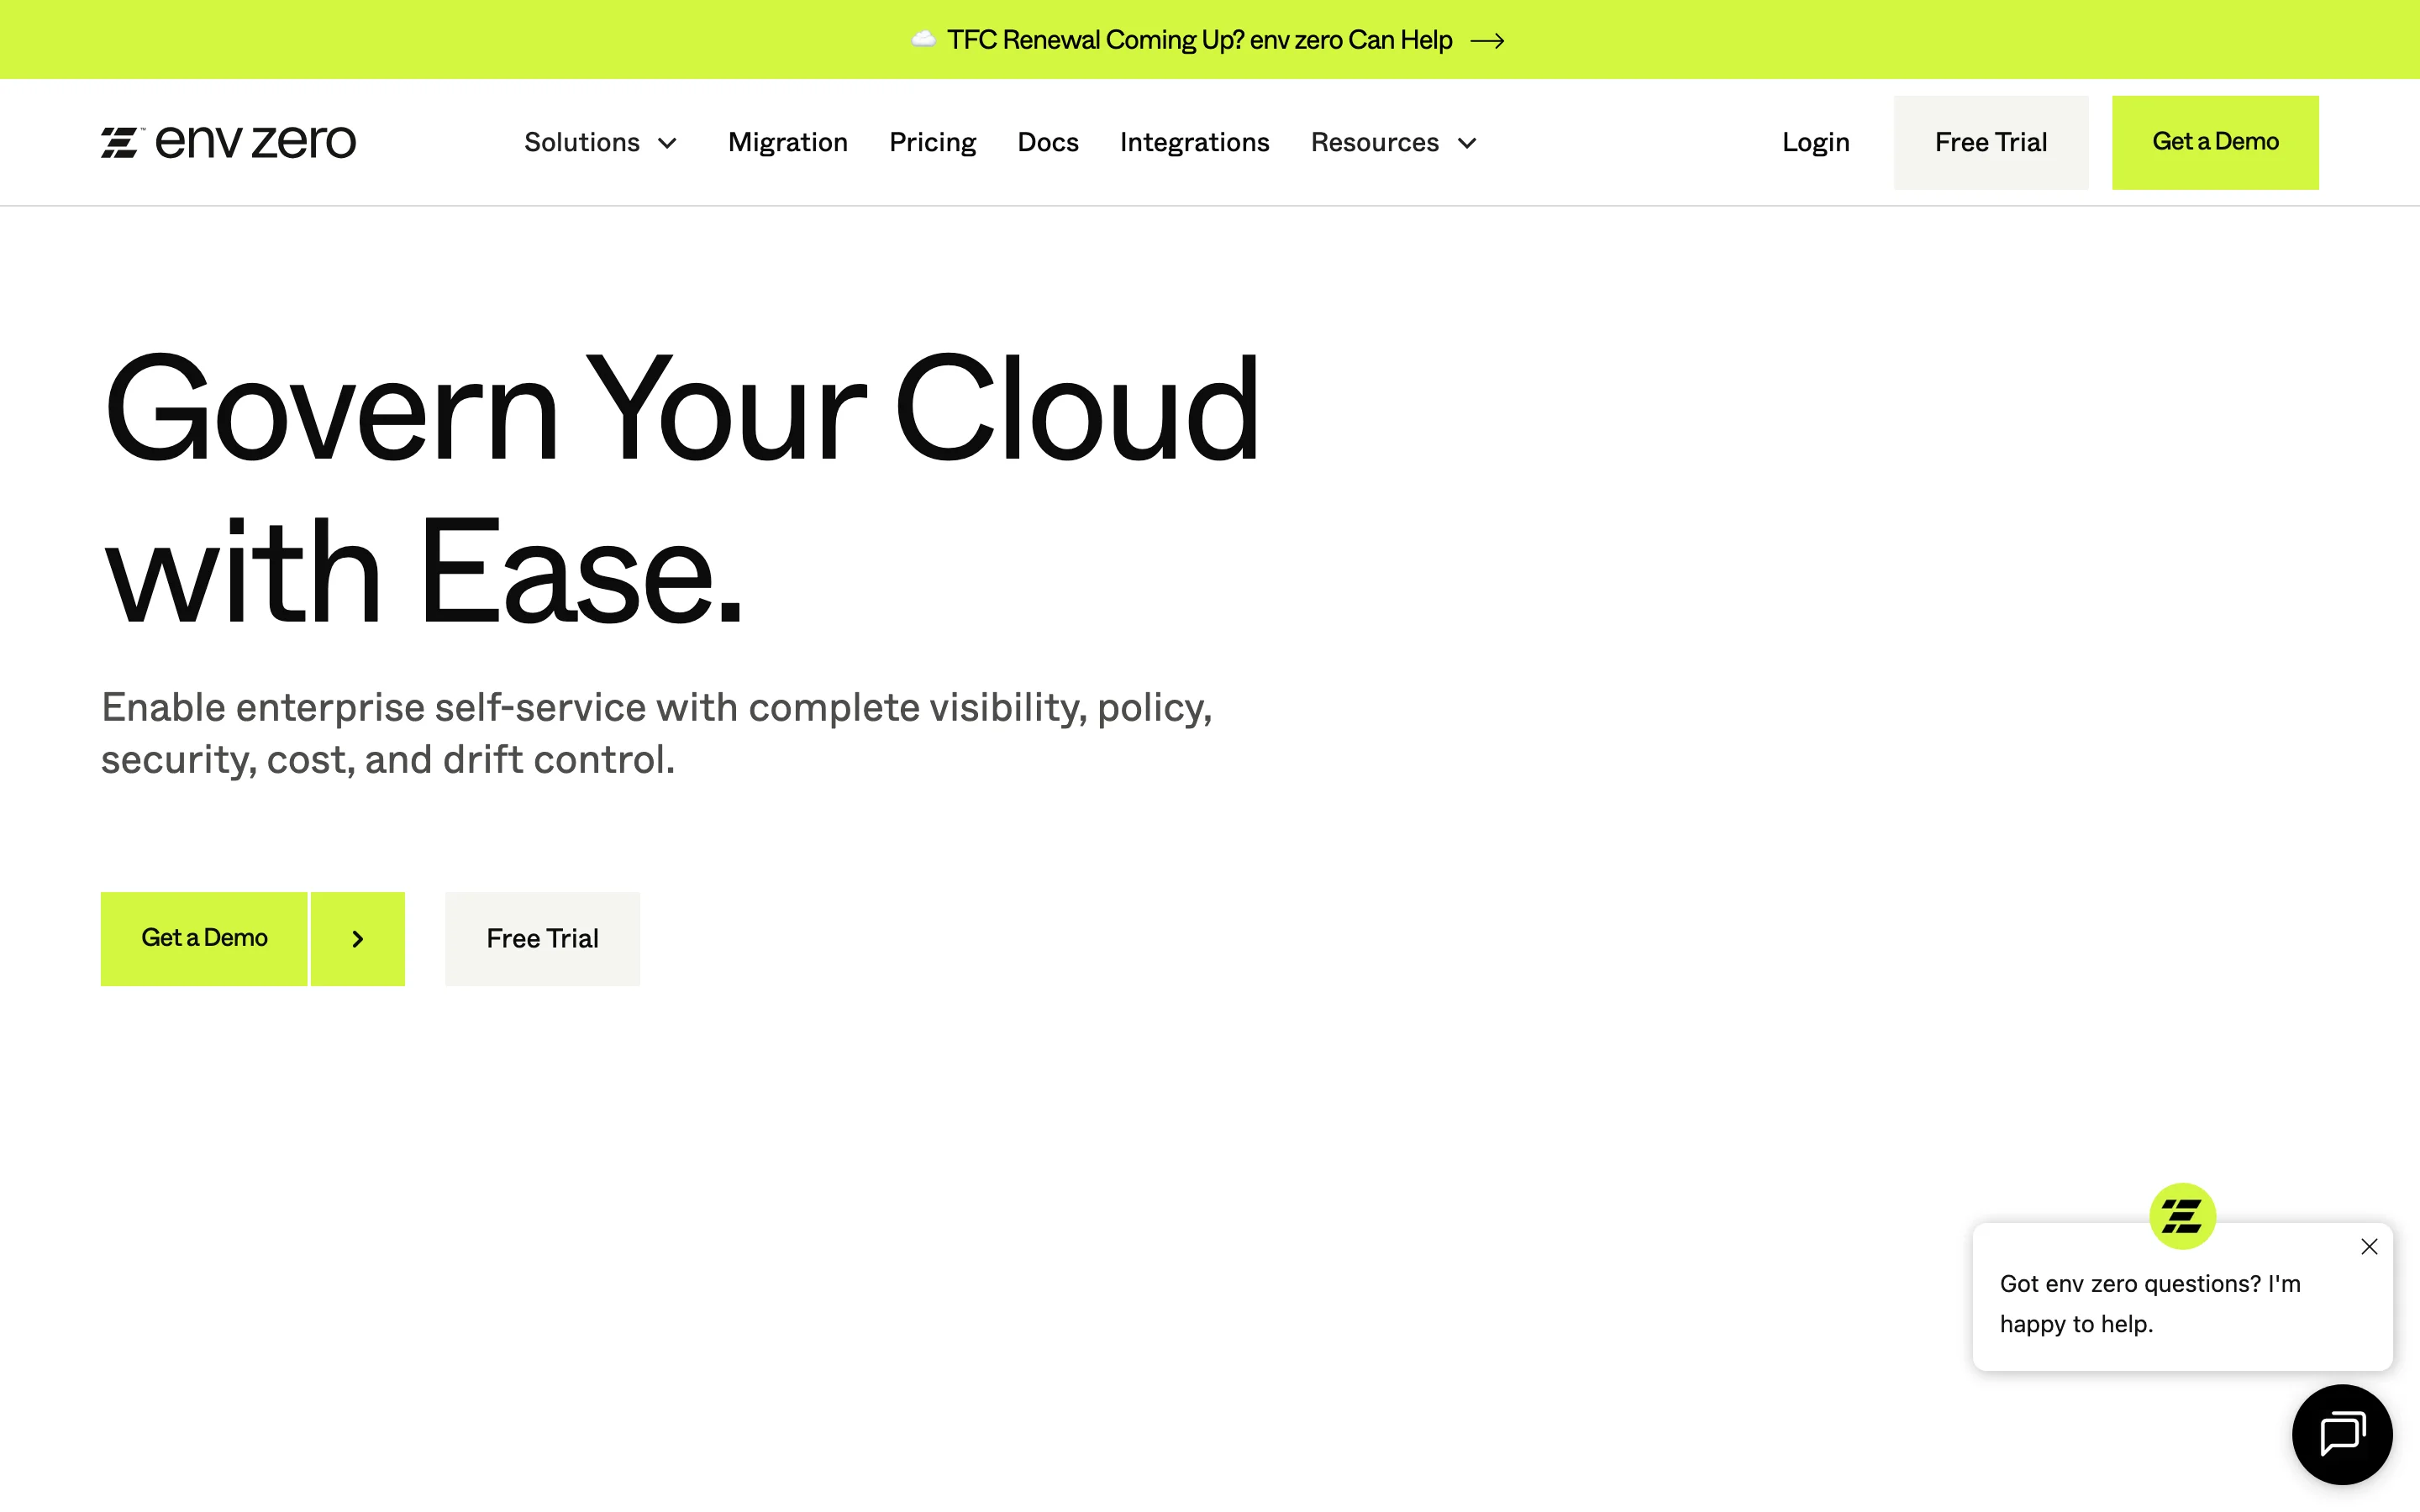Go to the Pricing page
Viewport: 2420px width, 1512px height.
(932, 143)
